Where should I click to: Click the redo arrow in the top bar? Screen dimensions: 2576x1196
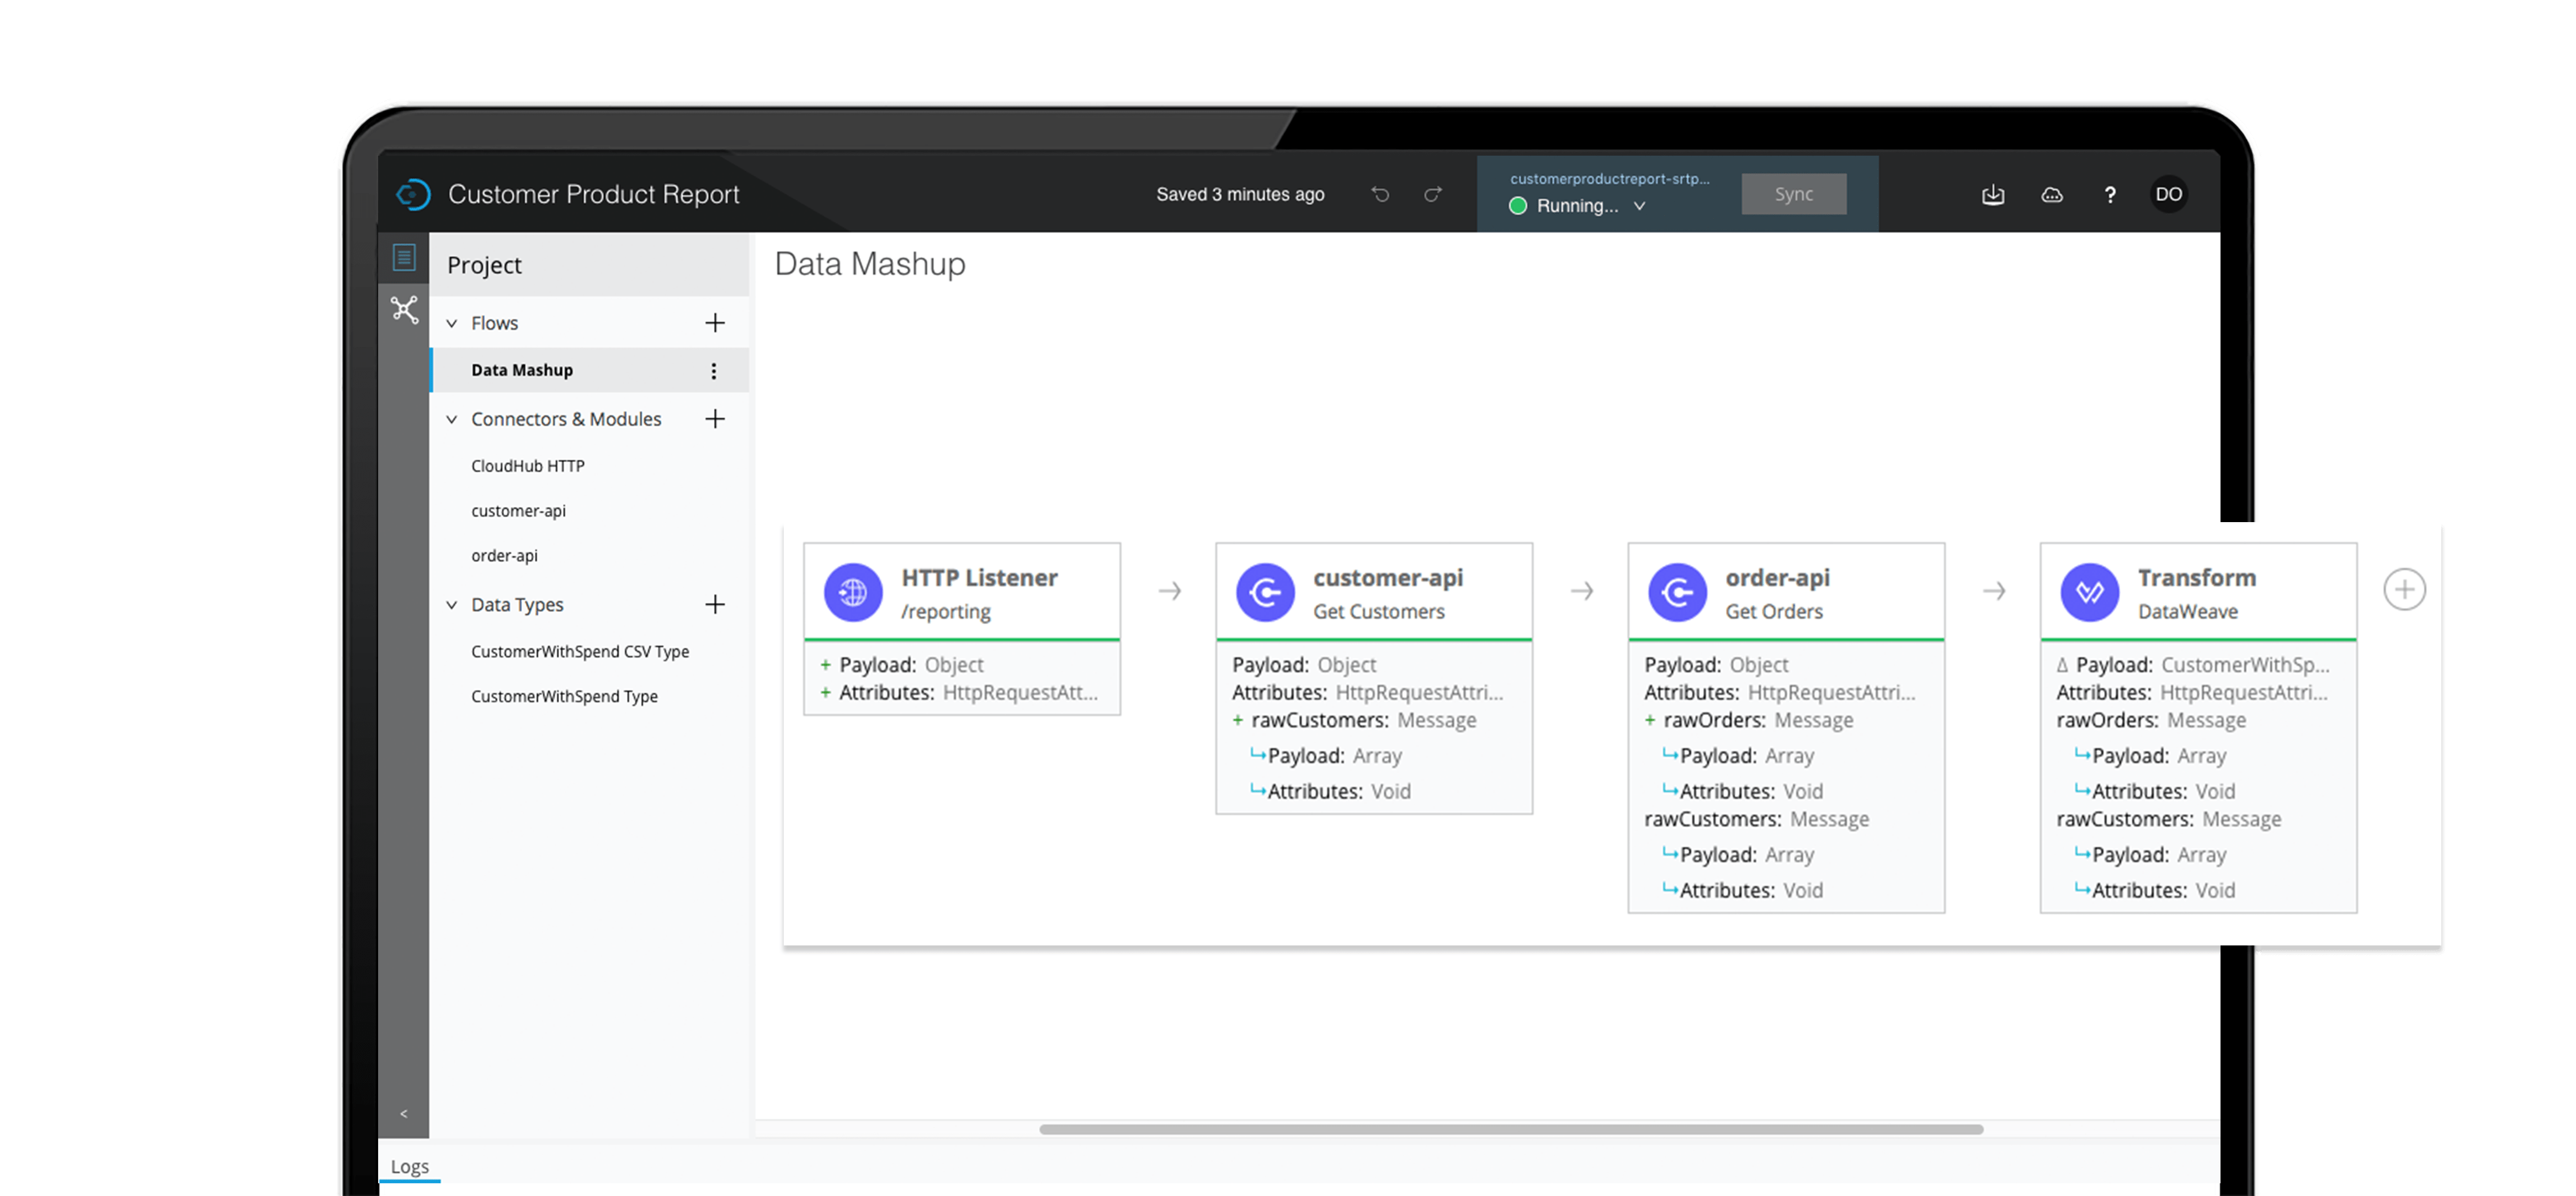click(1432, 194)
